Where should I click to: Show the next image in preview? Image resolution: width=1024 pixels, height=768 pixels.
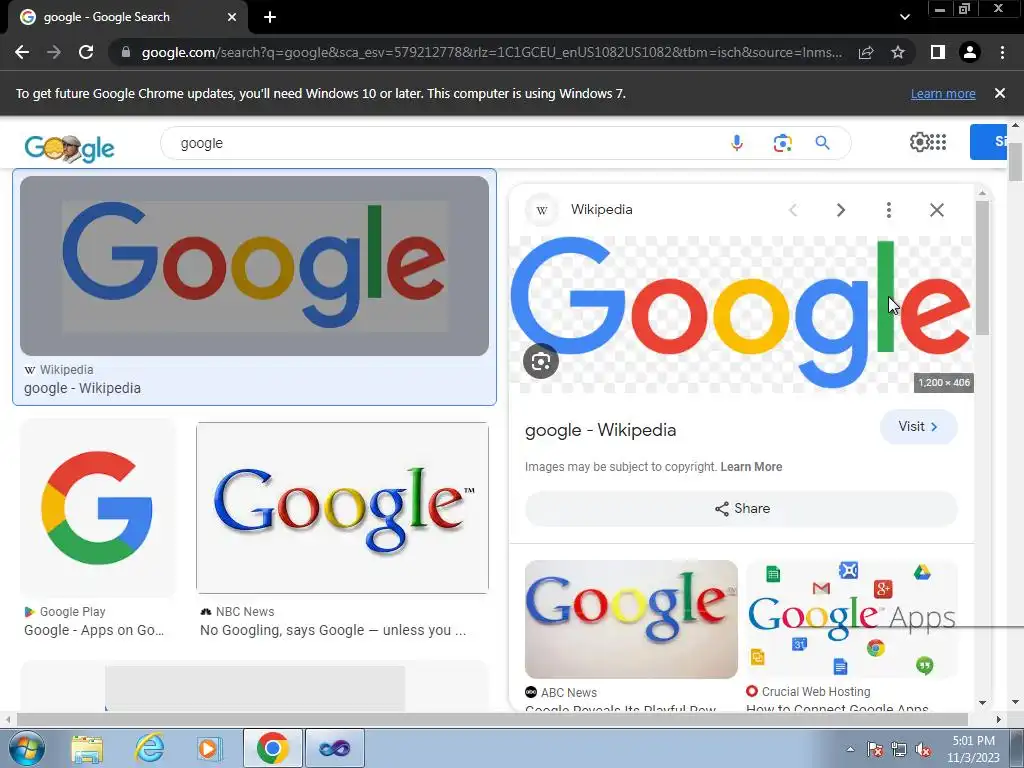click(841, 210)
